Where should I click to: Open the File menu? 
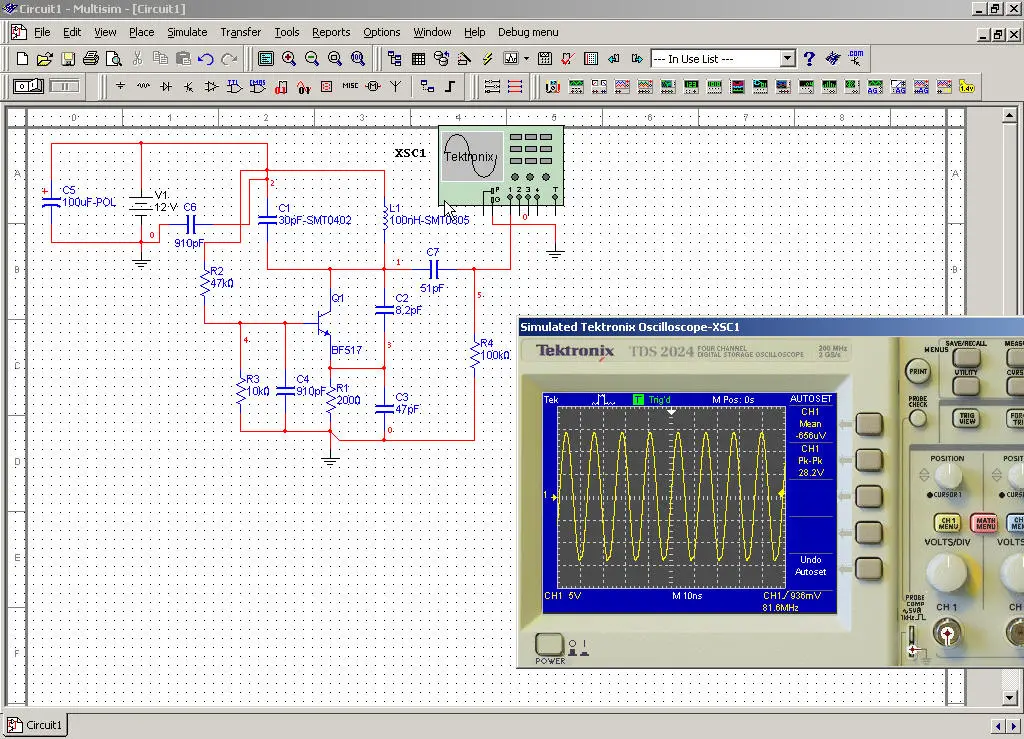pyautogui.click(x=42, y=32)
